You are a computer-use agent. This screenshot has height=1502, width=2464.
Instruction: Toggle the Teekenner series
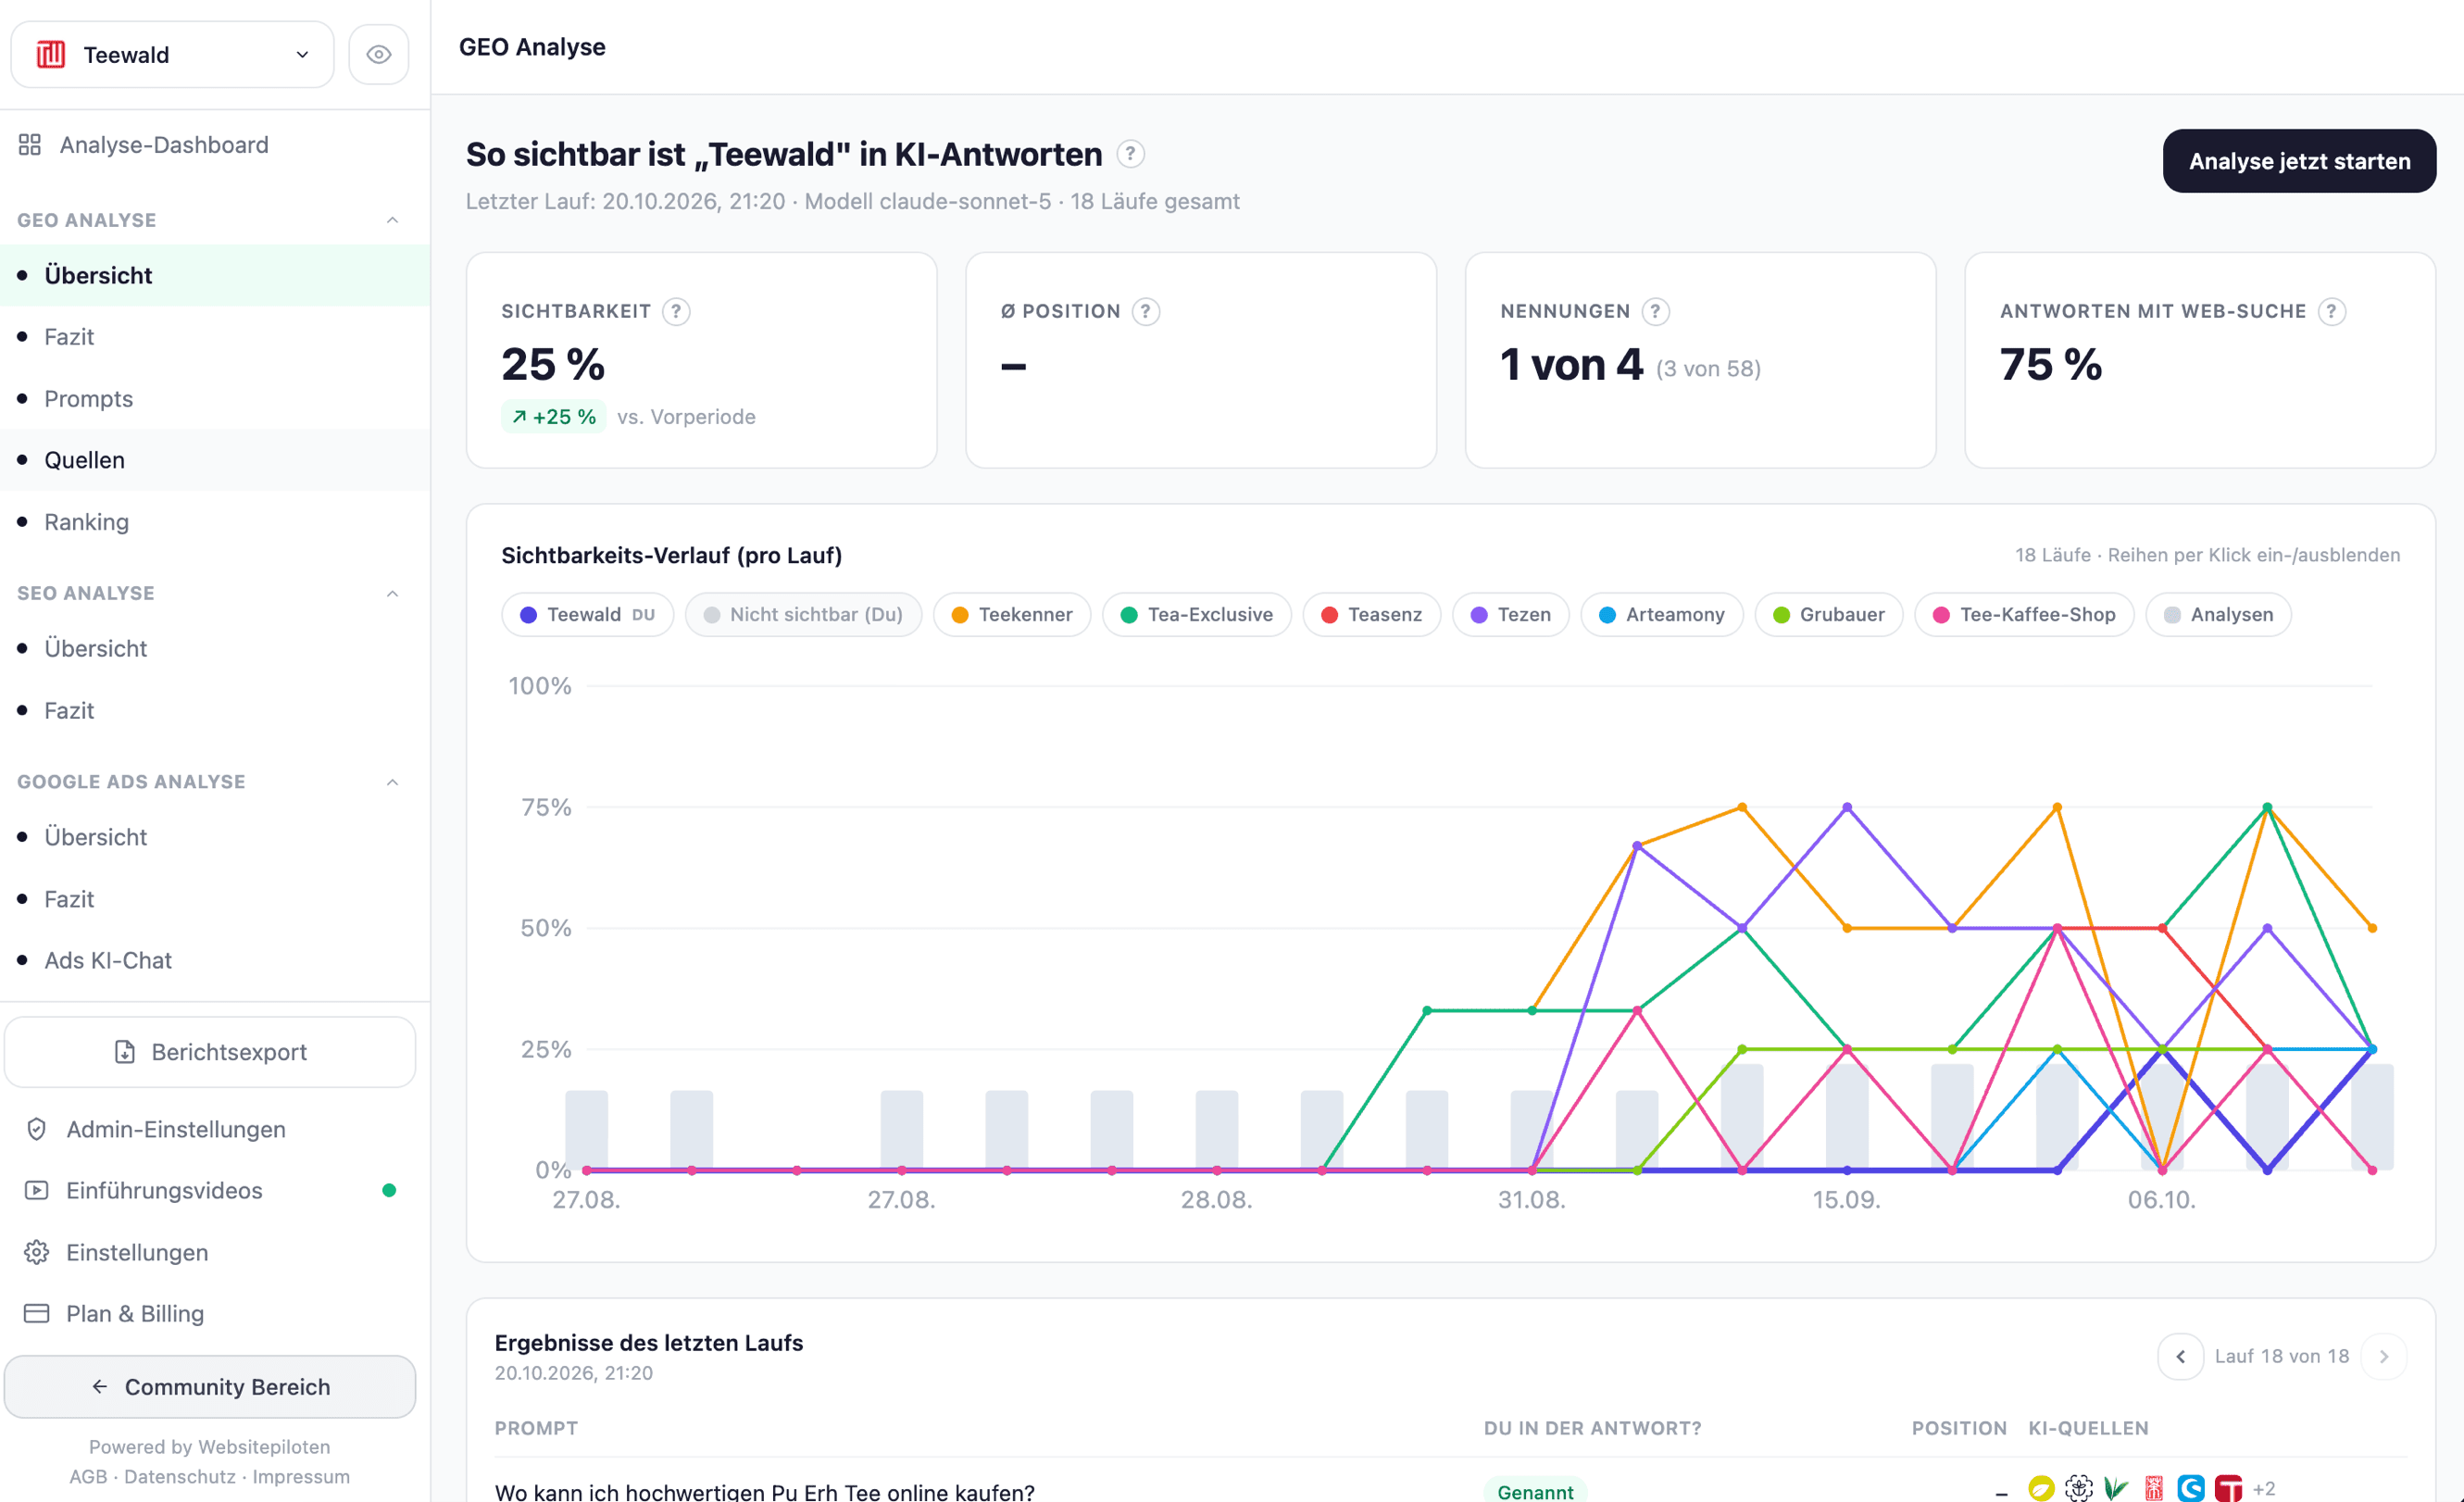point(1012,615)
